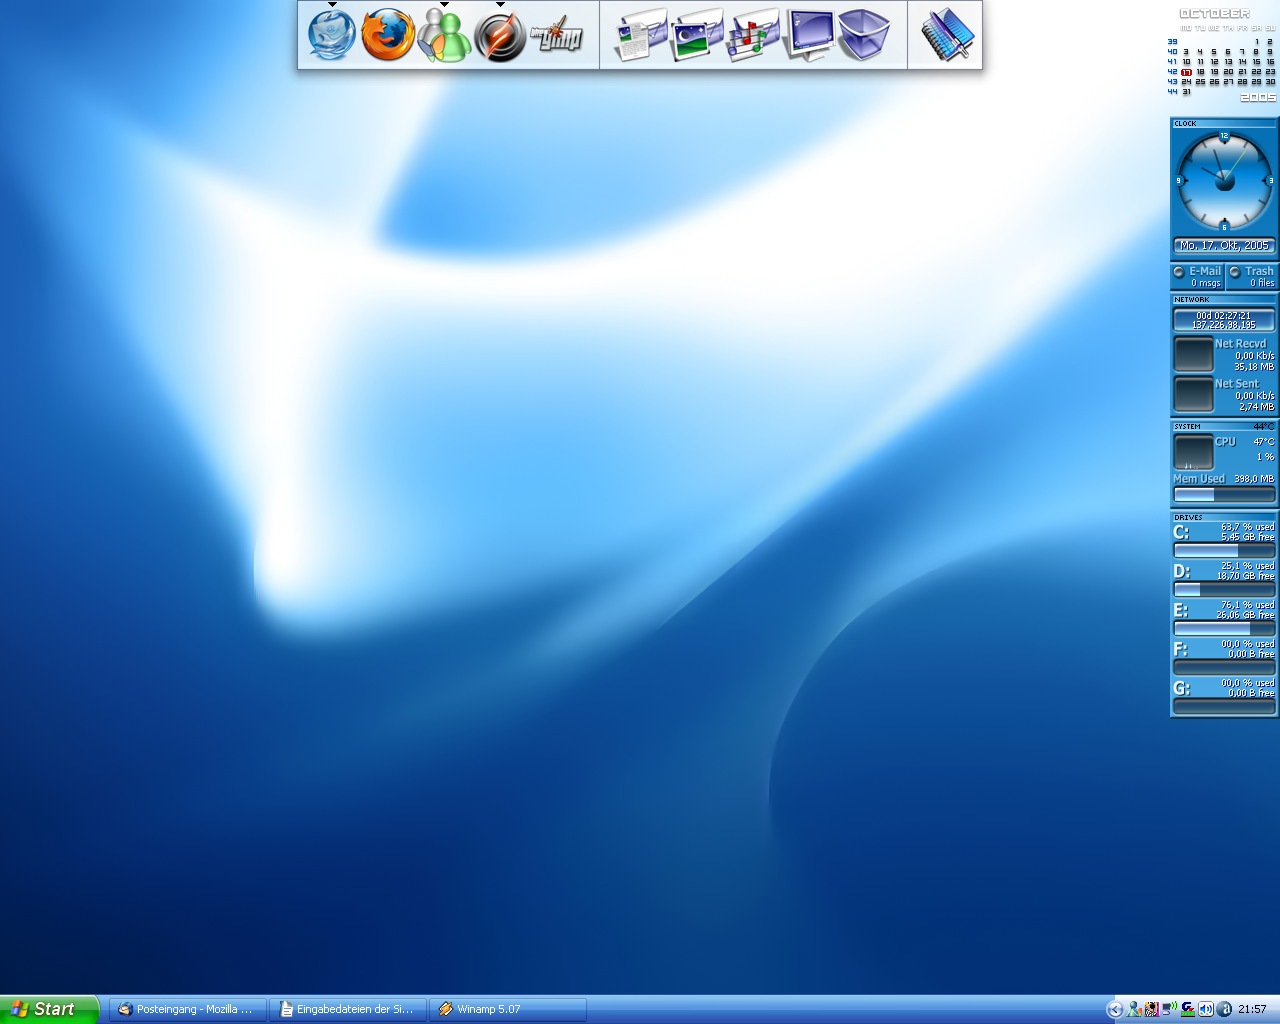Screen dimensions: 1280x1024
Task: Click the F: drive label
Action: coord(1181,649)
